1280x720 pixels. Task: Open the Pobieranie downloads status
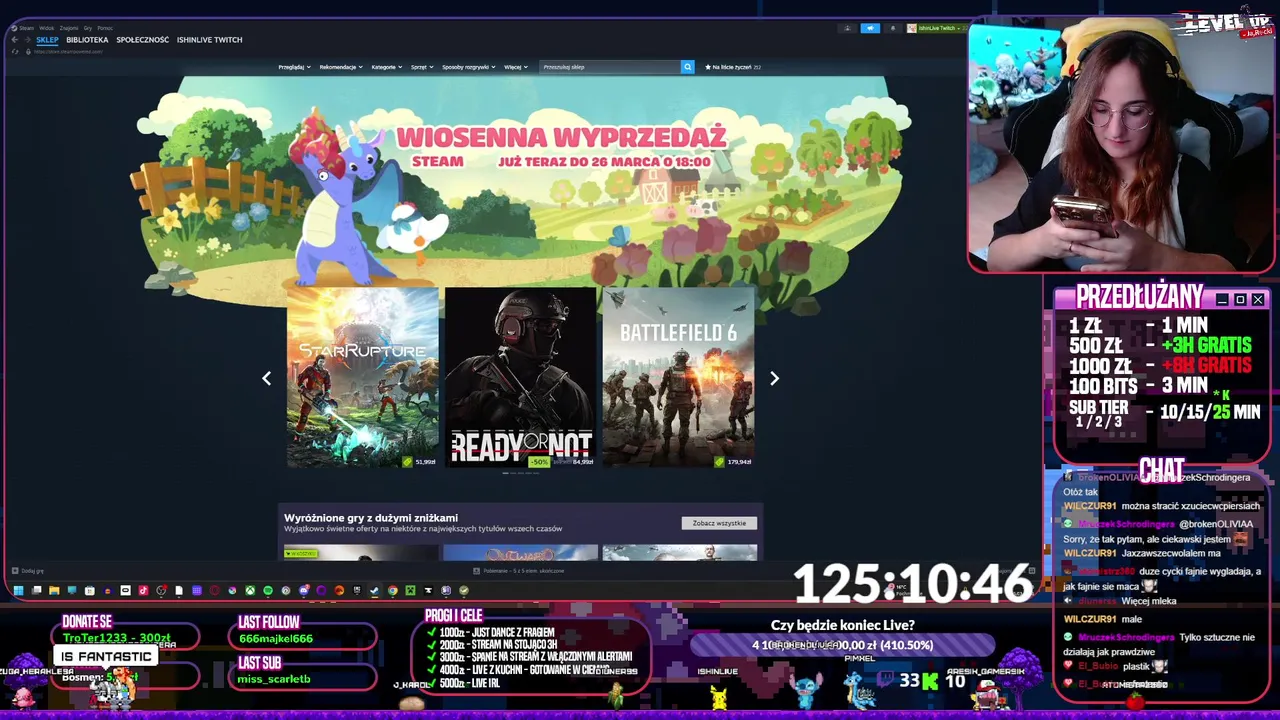(519, 571)
